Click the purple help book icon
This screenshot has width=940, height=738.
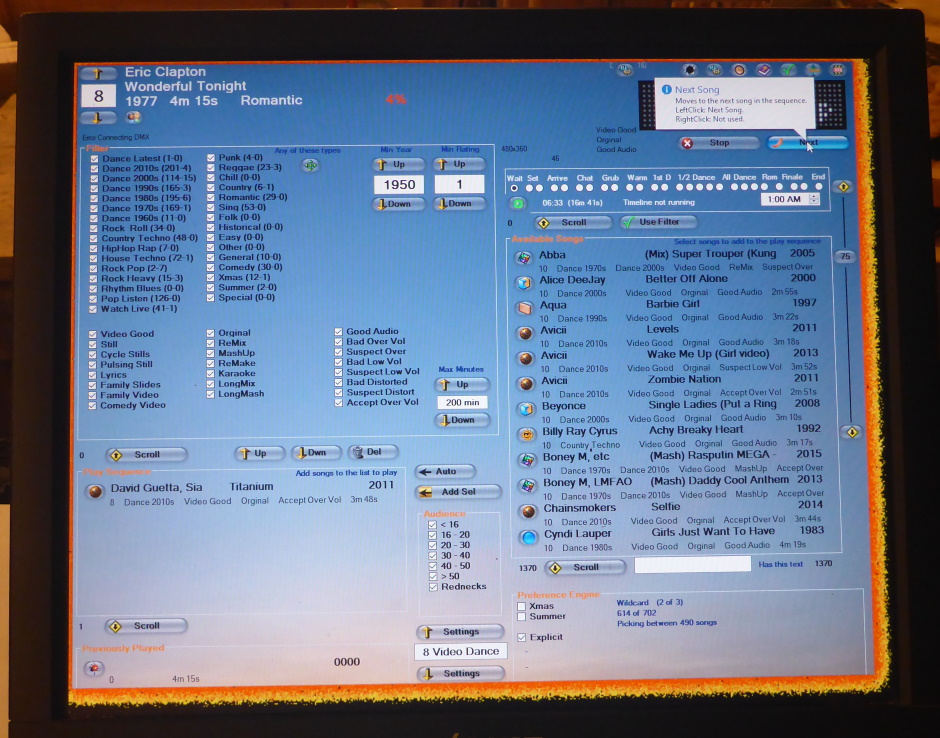point(763,70)
